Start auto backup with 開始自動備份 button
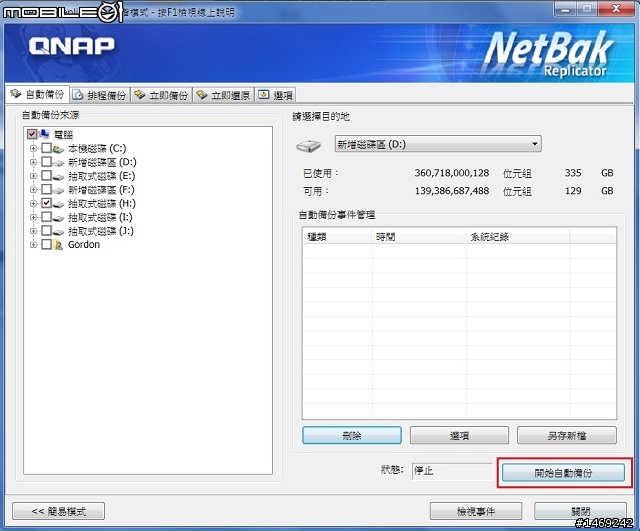The height and width of the screenshot is (531, 640). (x=563, y=473)
